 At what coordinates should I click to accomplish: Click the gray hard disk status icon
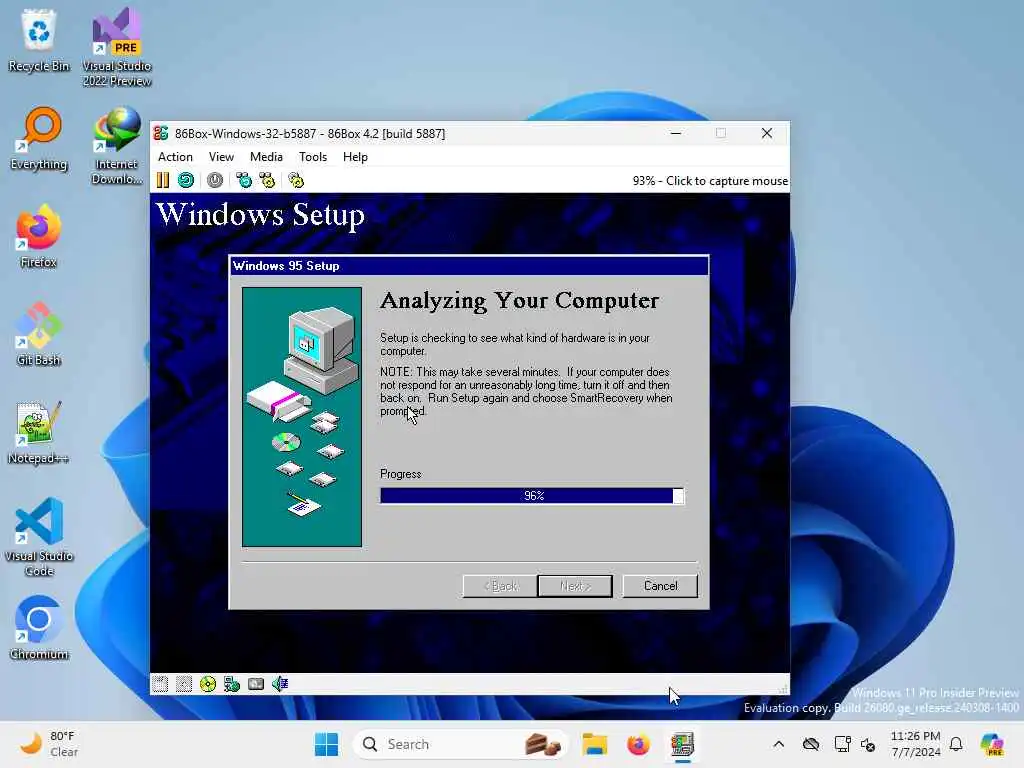point(256,684)
